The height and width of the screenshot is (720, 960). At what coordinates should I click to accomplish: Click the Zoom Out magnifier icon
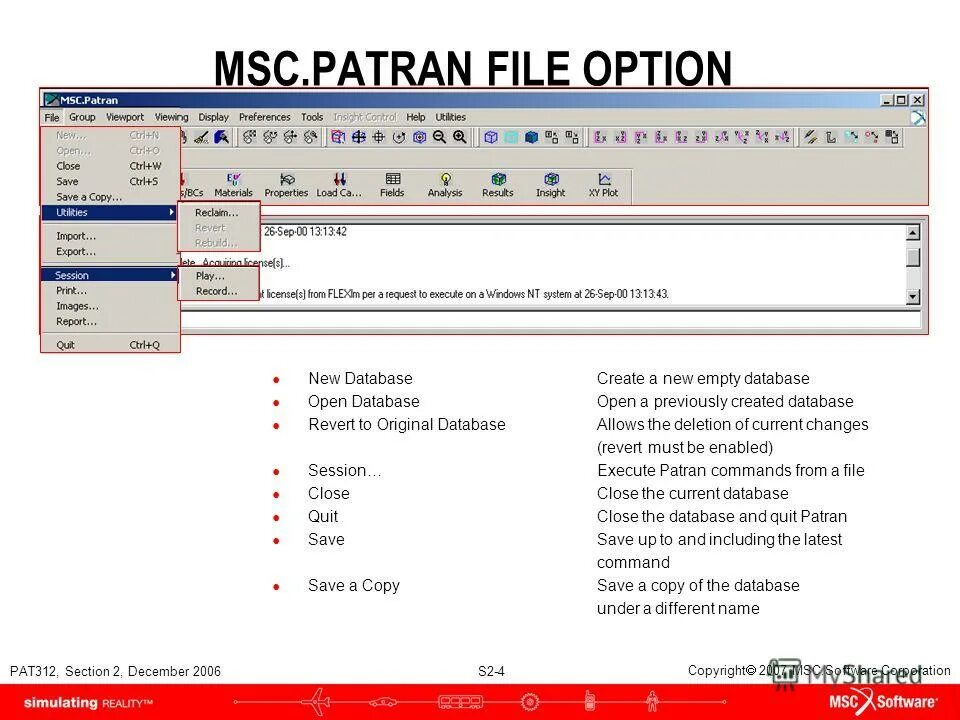pyautogui.click(x=439, y=137)
